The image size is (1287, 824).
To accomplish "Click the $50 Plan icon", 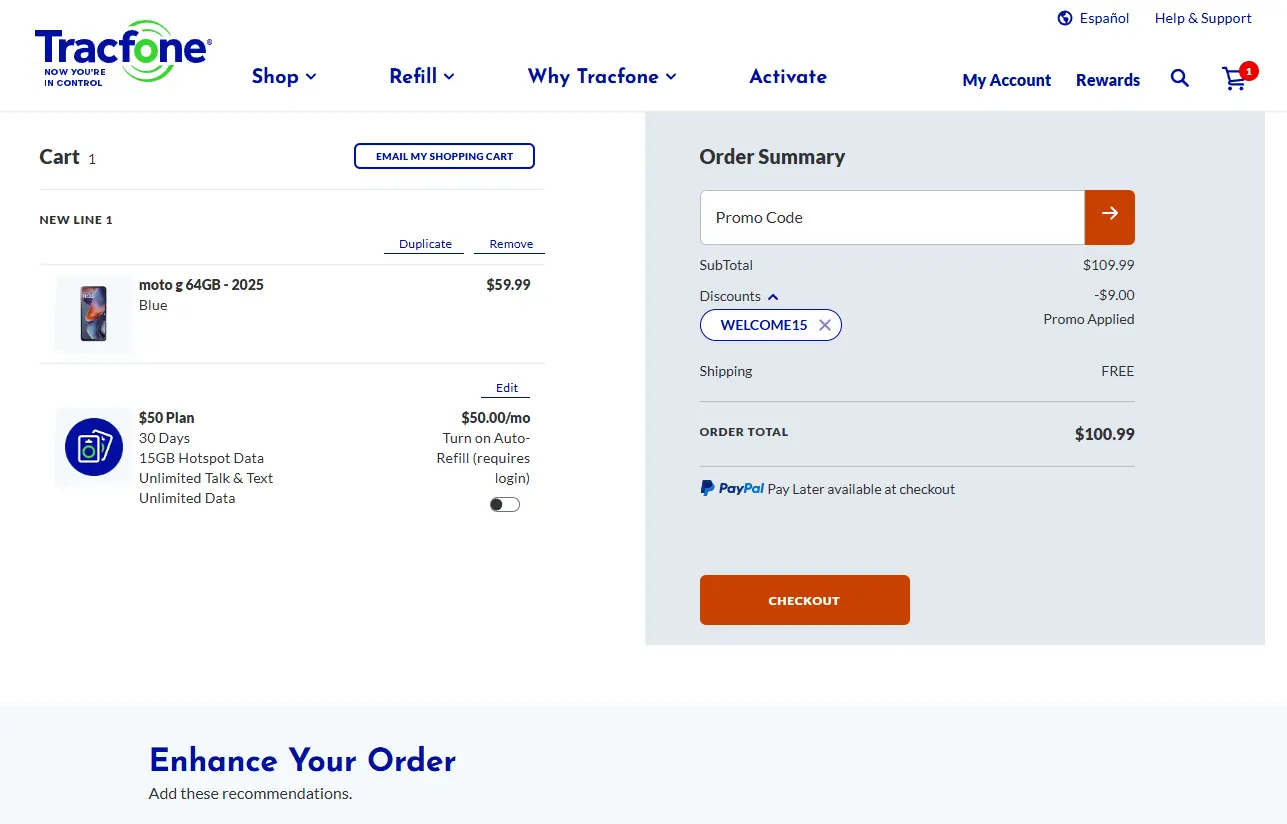I will [94, 447].
